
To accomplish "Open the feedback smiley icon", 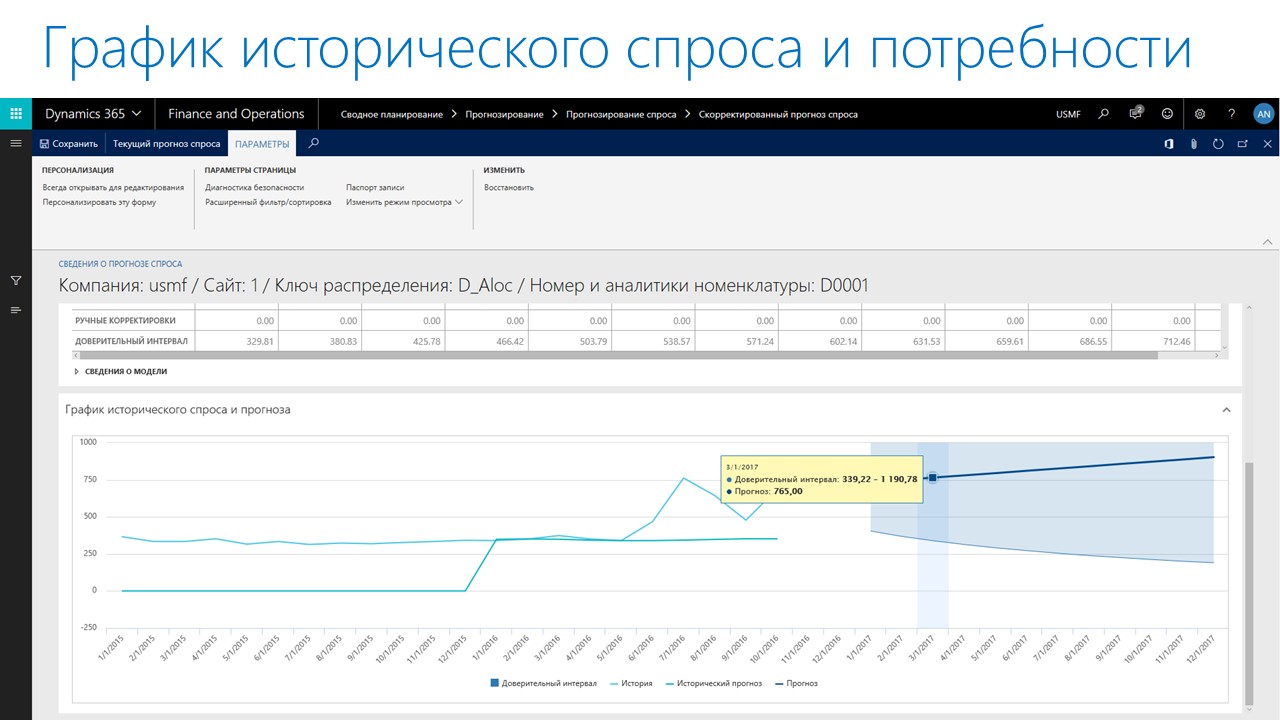I will click(1167, 114).
